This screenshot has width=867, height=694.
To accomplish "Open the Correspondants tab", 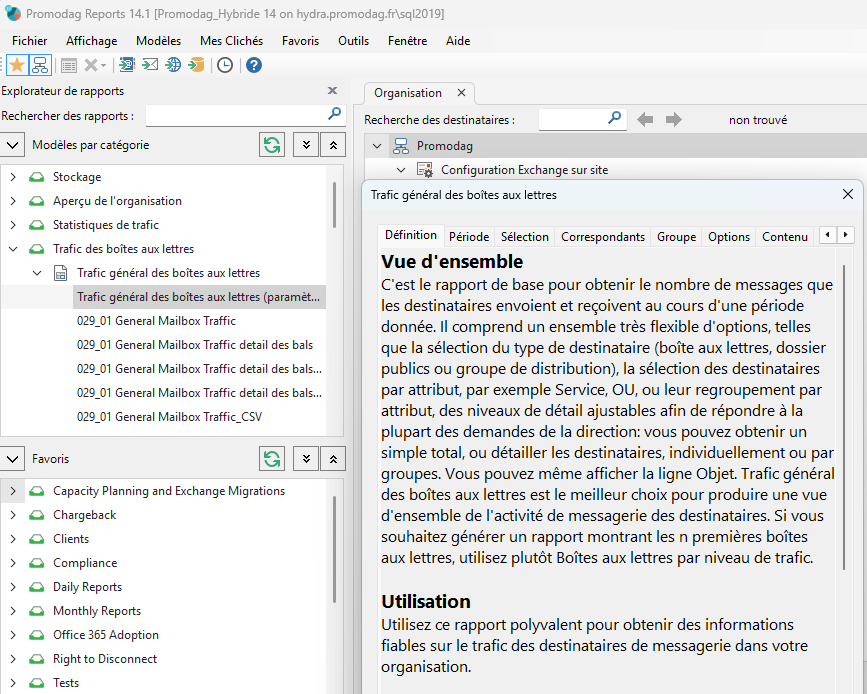I will click(x=602, y=237).
